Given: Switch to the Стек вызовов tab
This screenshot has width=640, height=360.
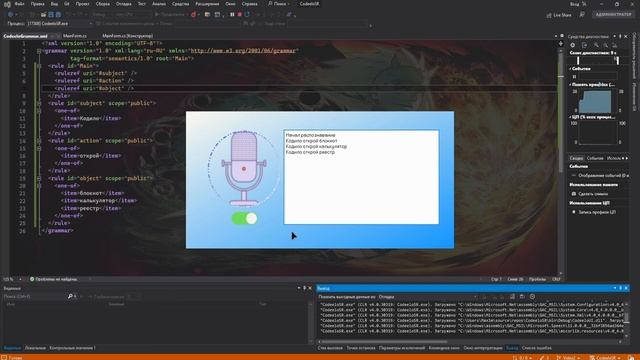Looking at the screenshot, I should (x=330, y=348).
